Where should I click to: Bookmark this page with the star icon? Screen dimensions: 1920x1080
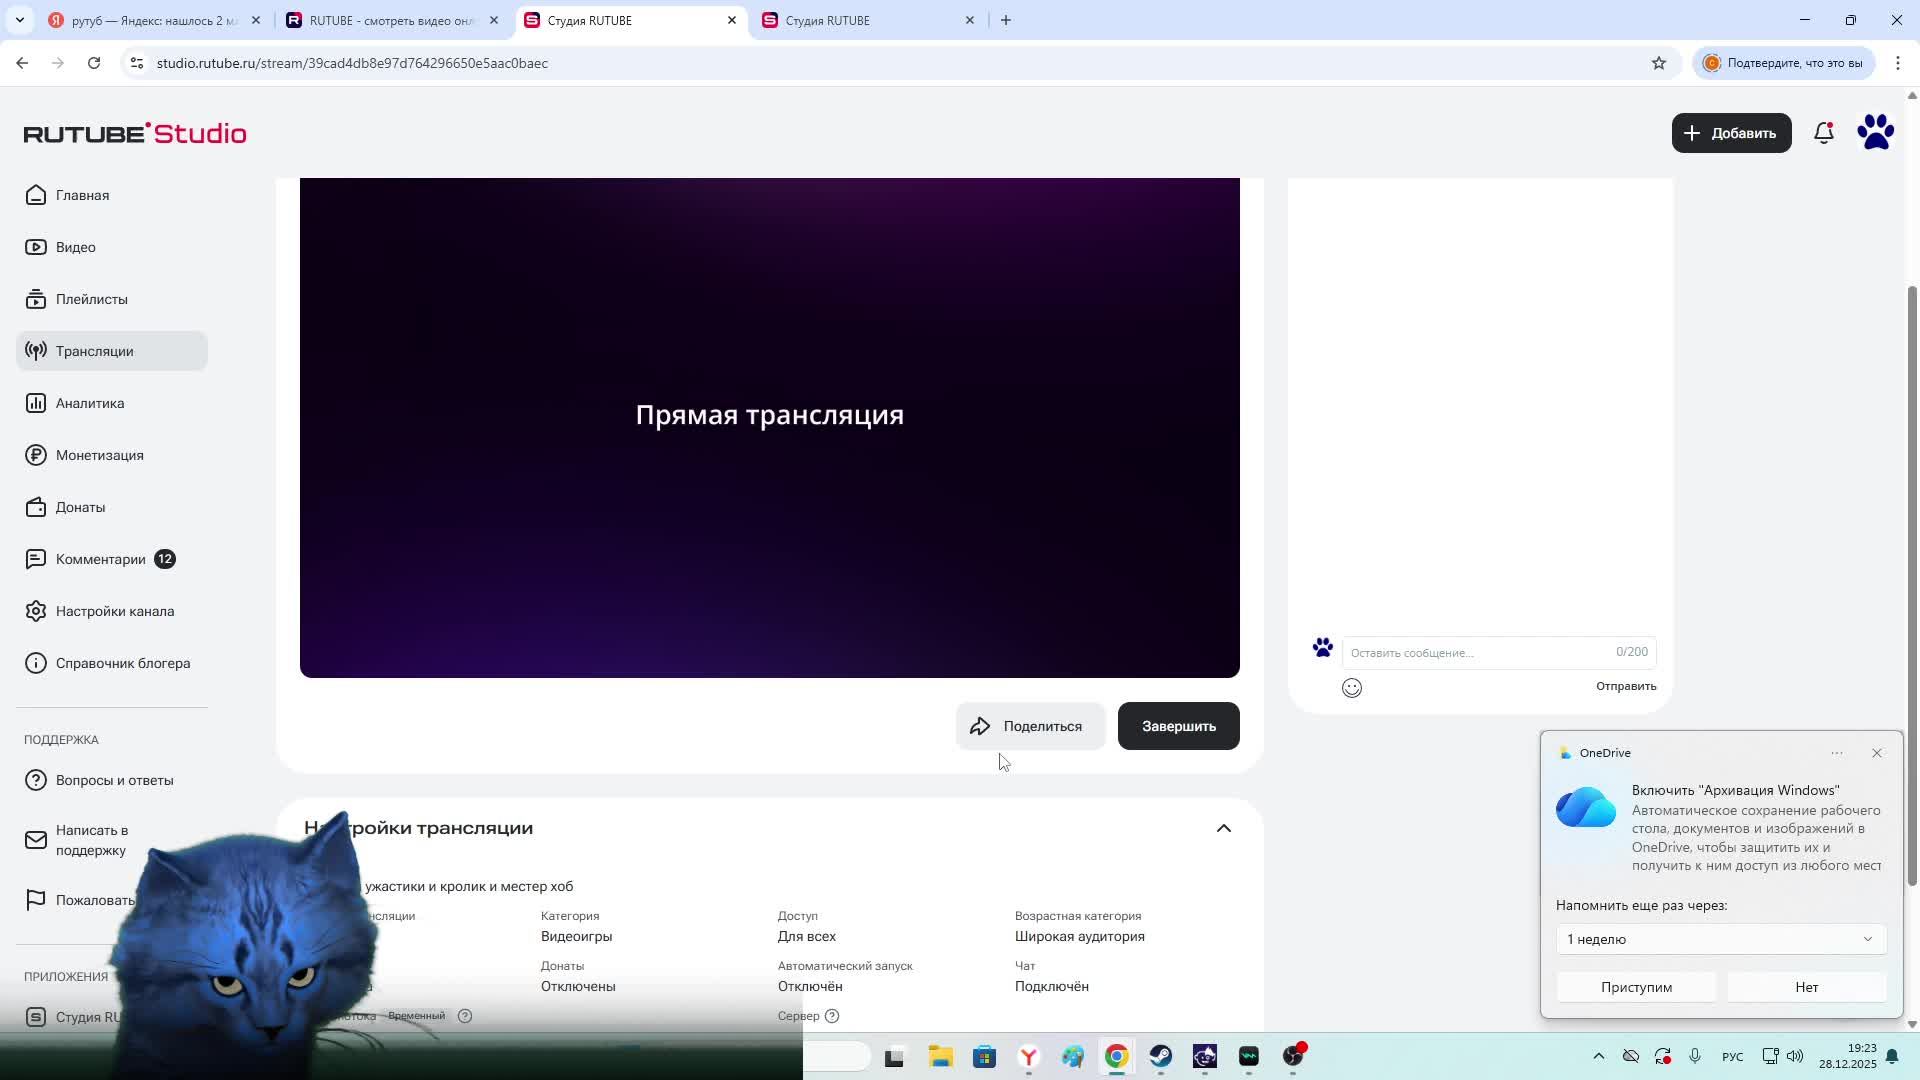[x=1659, y=63]
